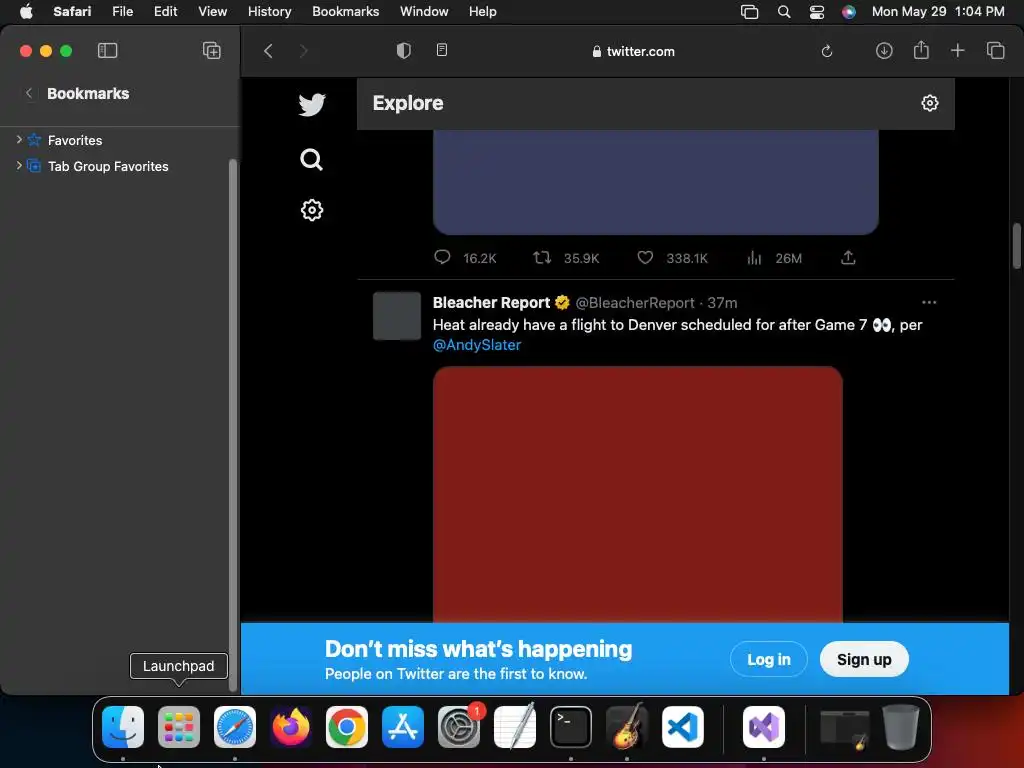The width and height of the screenshot is (1024, 768).
Task: Open Launchpad from the Dock
Action: pyautogui.click(x=179, y=727)
